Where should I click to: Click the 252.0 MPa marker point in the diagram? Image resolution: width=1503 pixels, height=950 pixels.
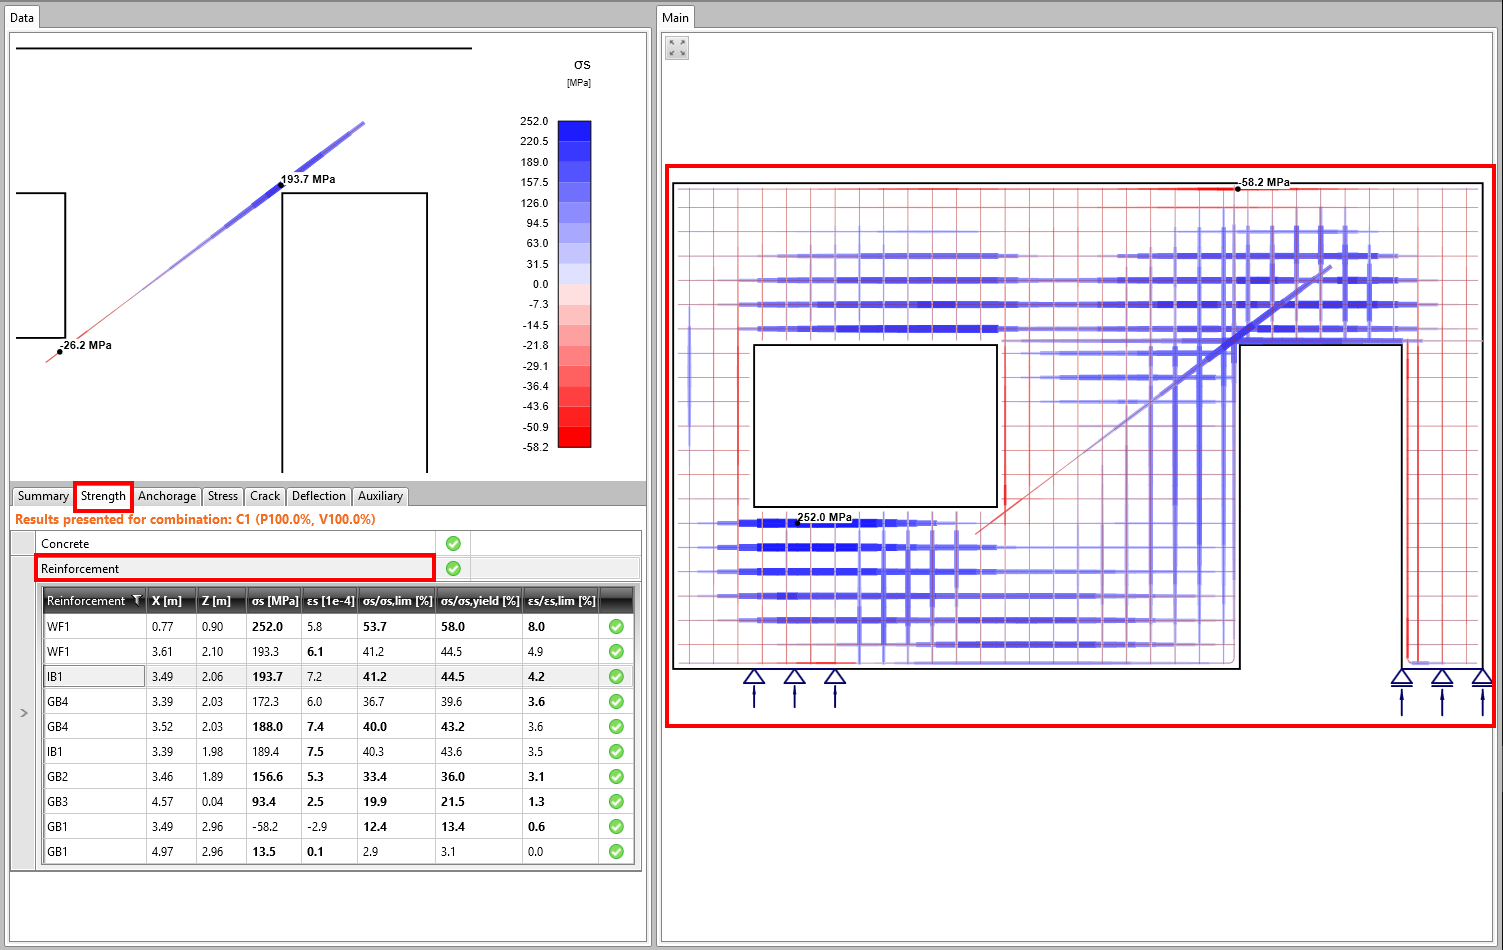pos(797,523)
